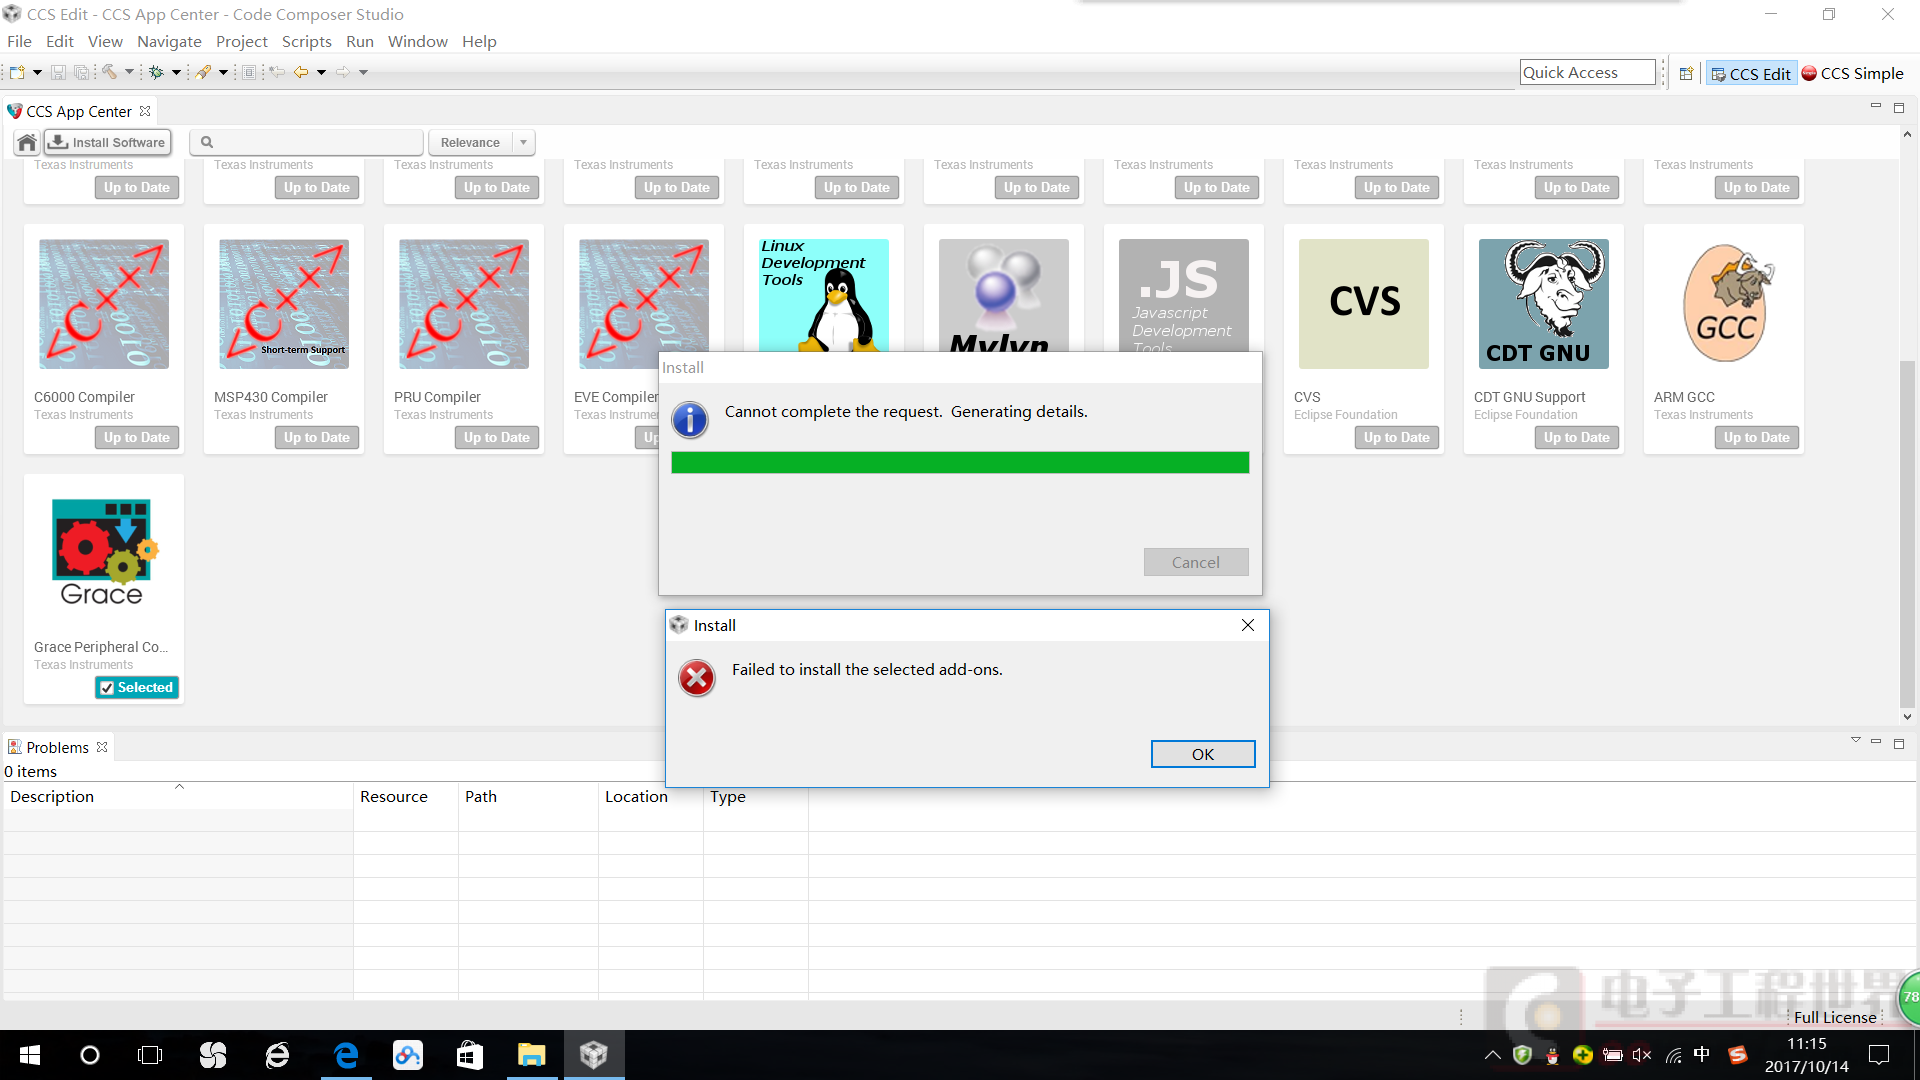Sort Problems by the Description column
This screenshot has width=1920, height=1080.
click(x=178, y=796)
